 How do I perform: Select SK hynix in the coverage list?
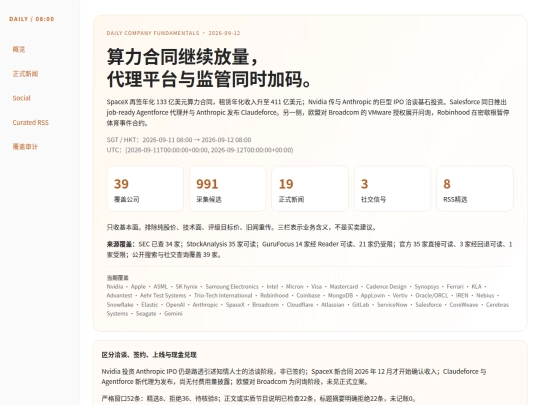(186, 287)
